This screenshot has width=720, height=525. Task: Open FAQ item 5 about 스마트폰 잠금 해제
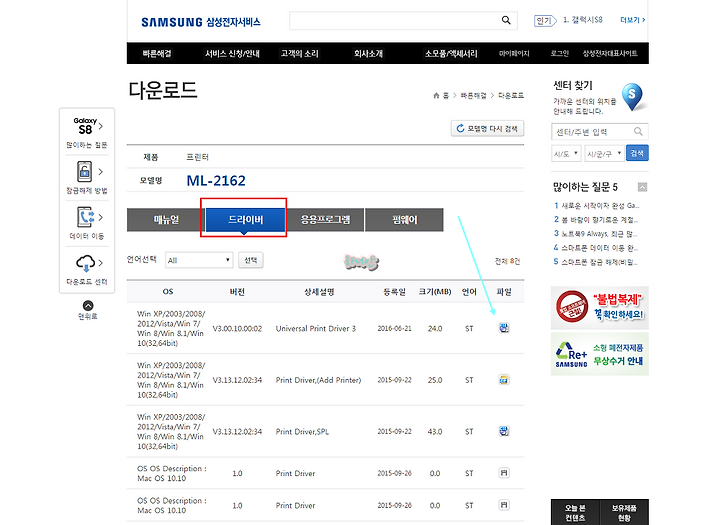596,262
